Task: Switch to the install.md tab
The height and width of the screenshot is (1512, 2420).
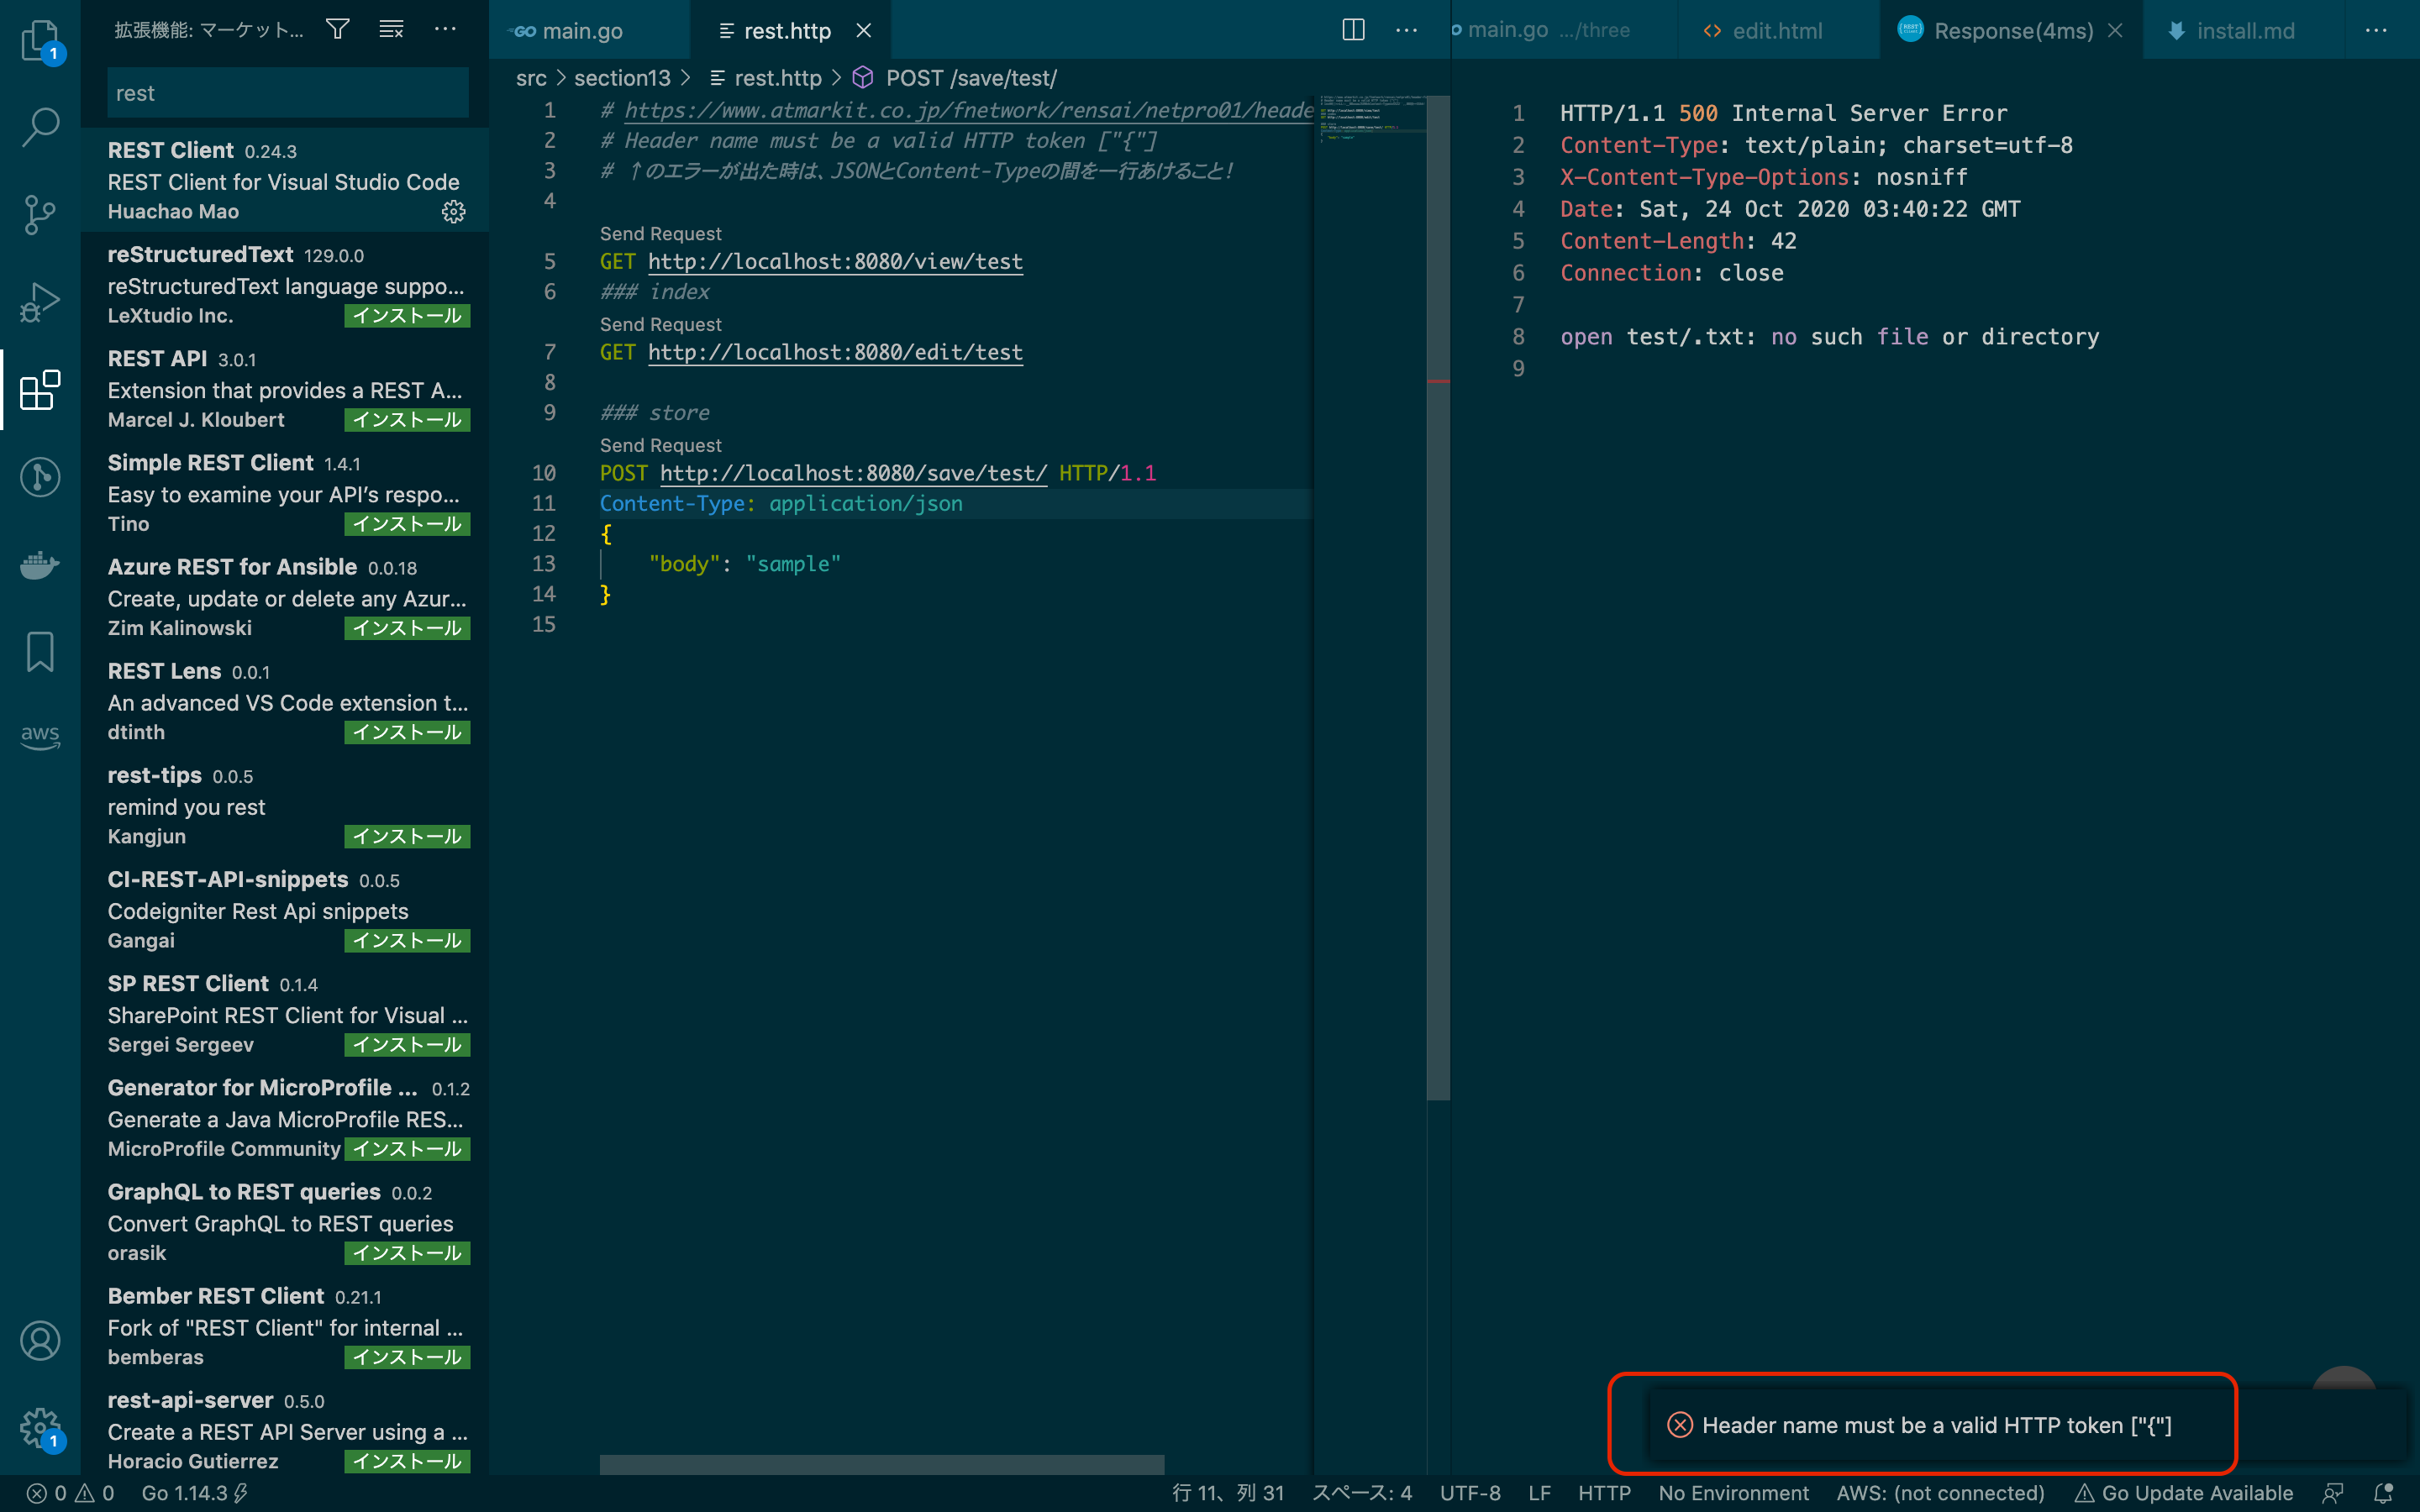Action: 2246,30
